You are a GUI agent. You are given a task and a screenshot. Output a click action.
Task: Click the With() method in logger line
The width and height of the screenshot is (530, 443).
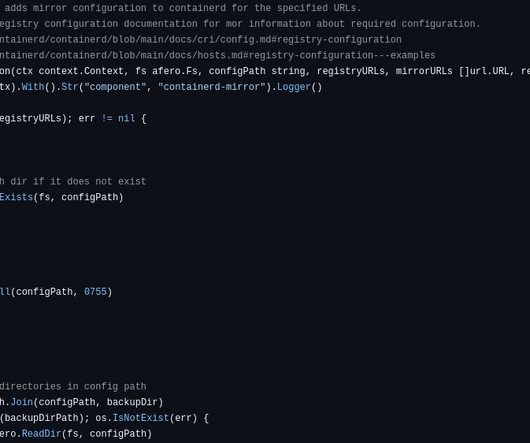coord(33,87)
